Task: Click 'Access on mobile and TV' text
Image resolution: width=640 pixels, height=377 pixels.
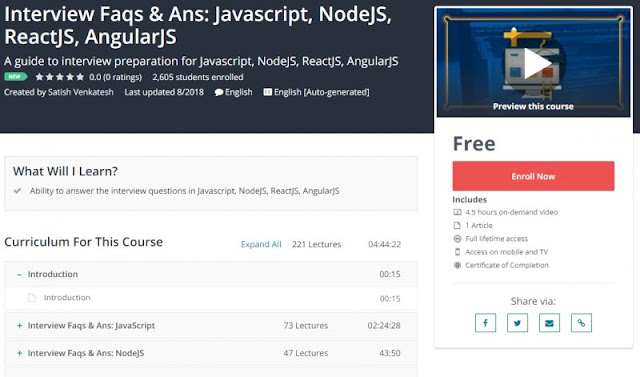Action: [507, 252]
